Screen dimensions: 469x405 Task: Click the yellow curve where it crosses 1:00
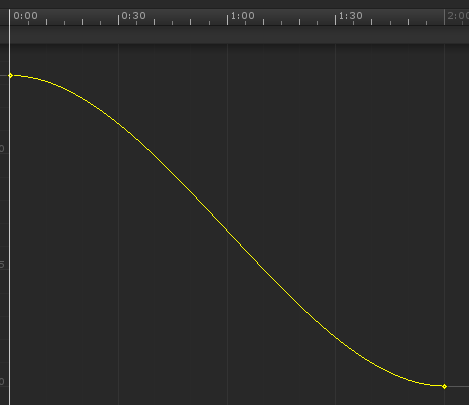click(x=227, y=231)
